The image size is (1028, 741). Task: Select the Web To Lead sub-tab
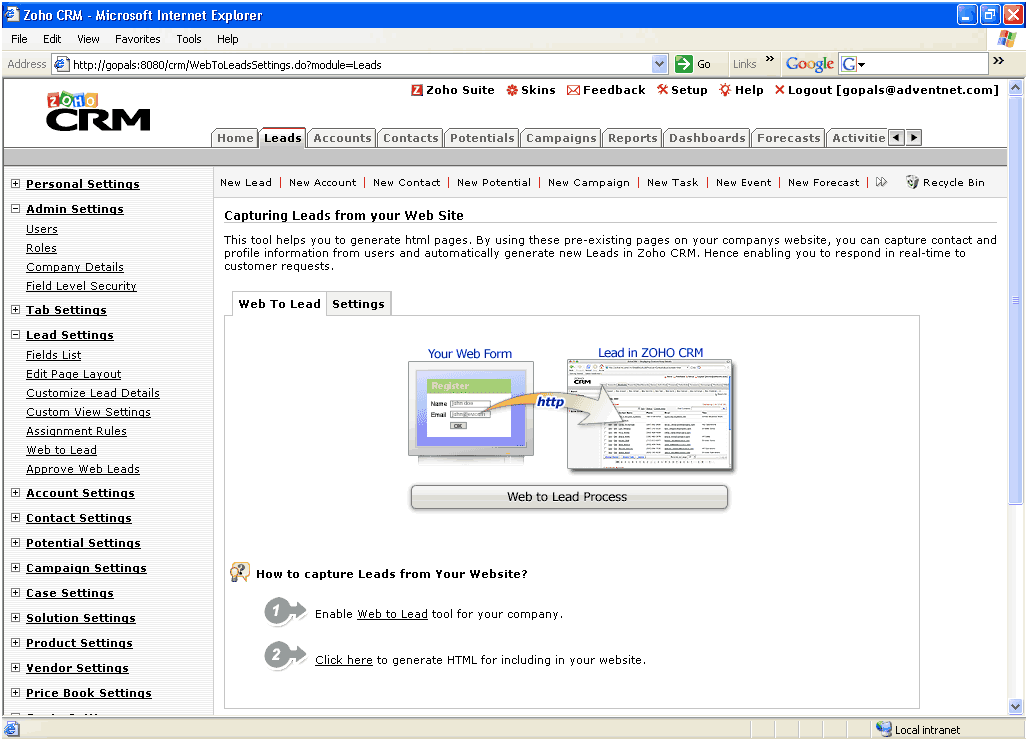click(279, 304)
